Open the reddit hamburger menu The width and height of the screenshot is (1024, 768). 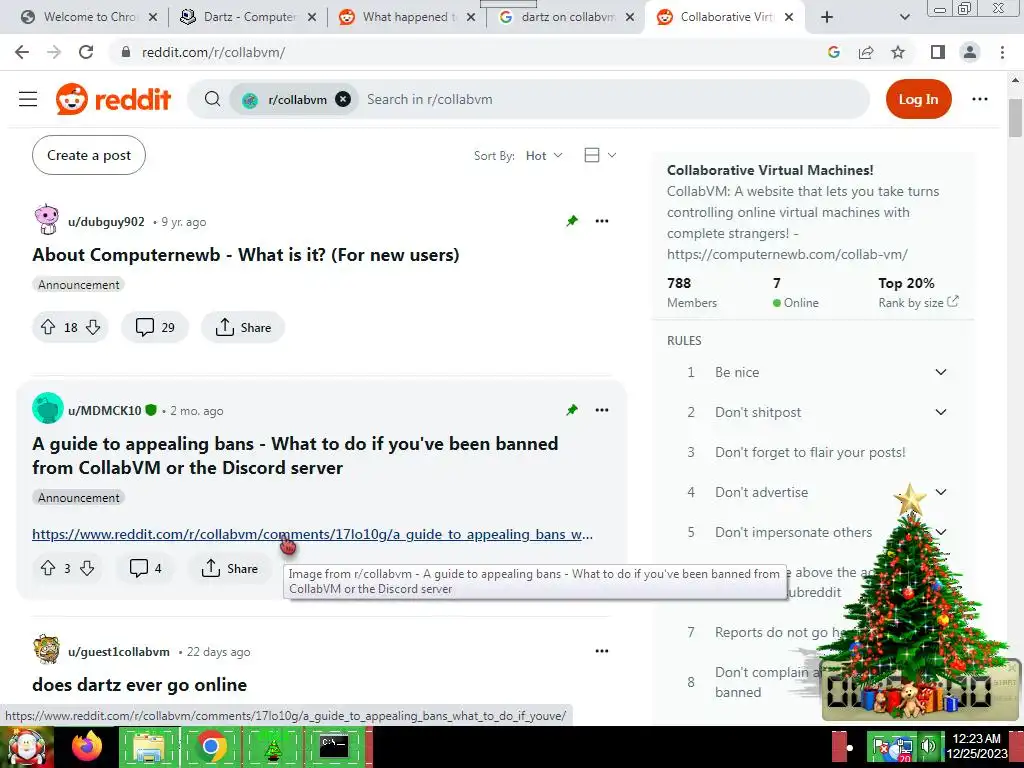click(28, 99)
